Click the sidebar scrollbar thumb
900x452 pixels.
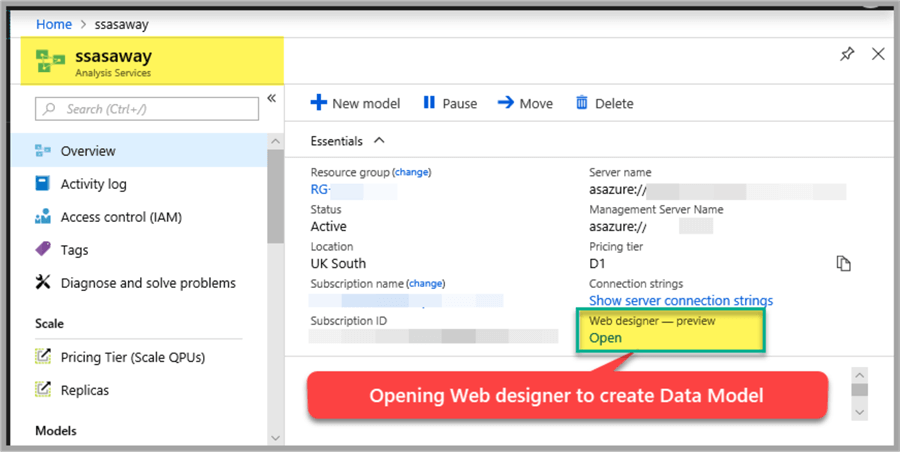[276, 196]
